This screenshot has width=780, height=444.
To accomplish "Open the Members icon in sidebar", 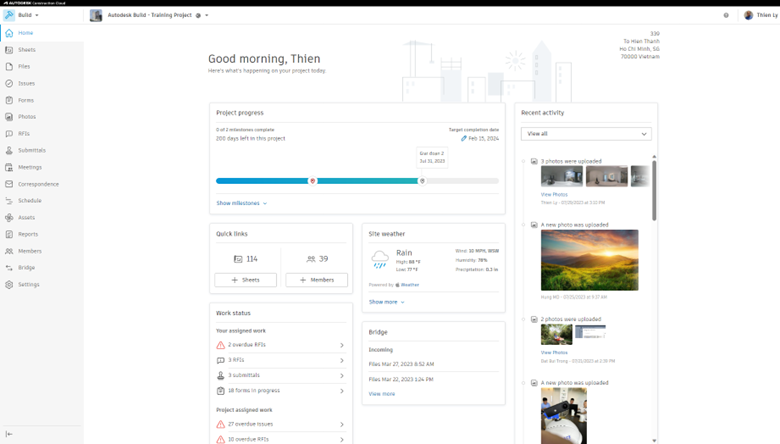I will tap(9, 251).
